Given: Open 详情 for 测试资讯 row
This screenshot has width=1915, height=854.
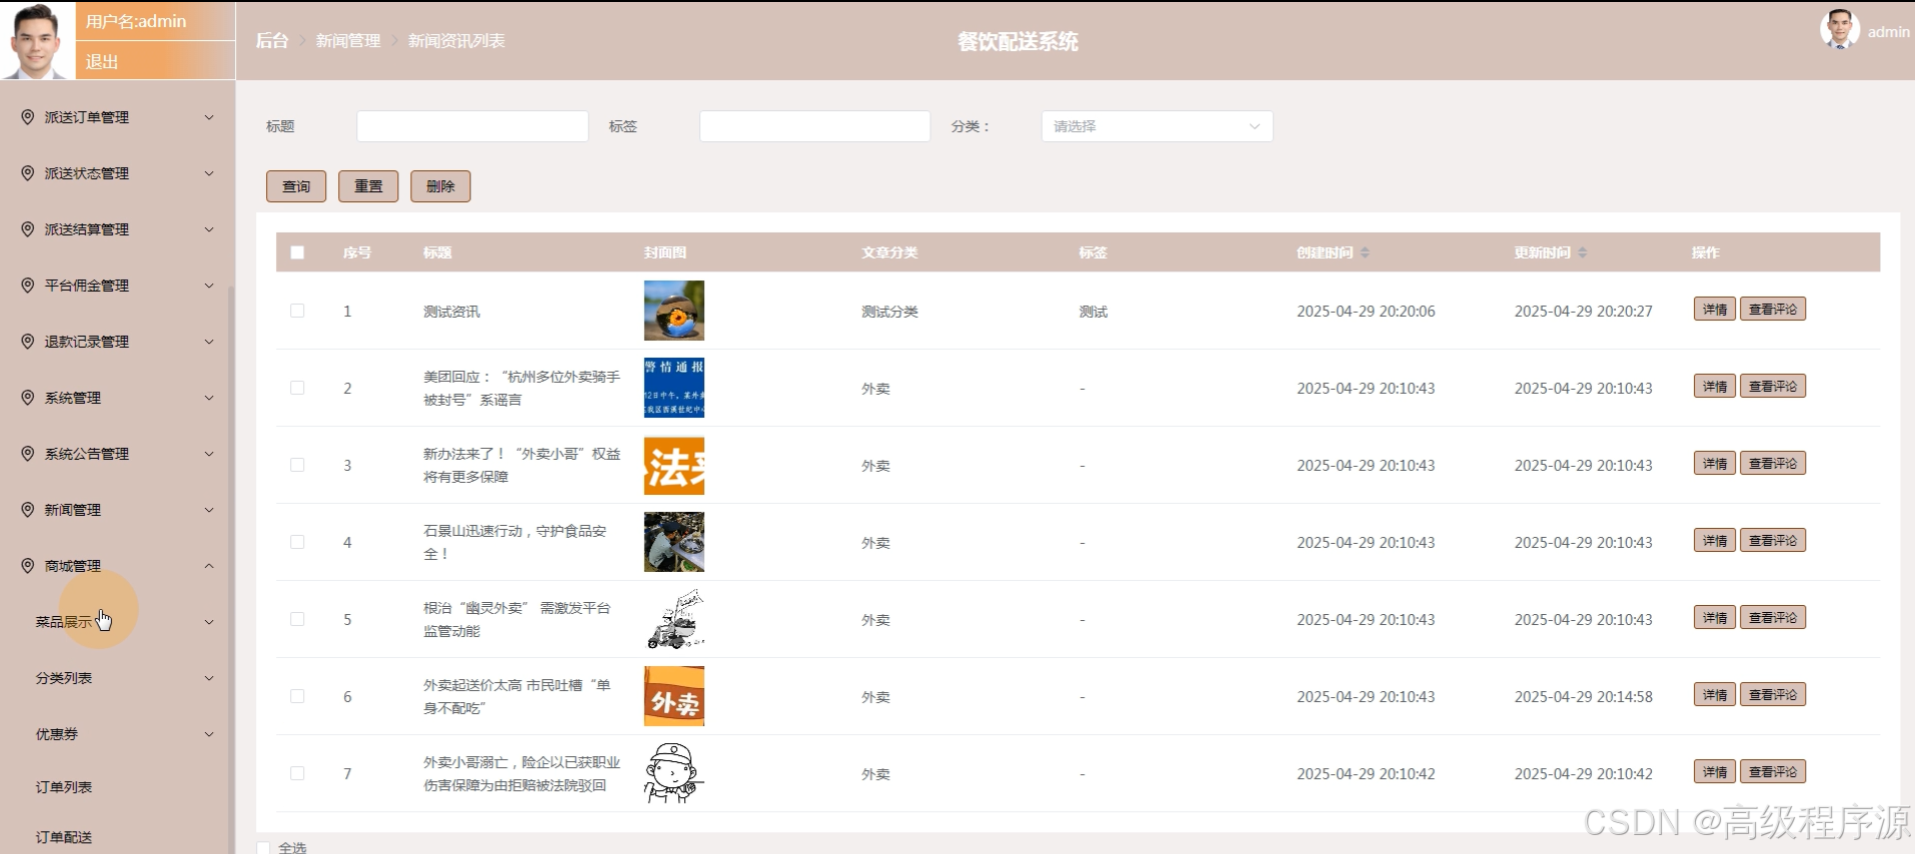Looking at the screenshot, I should coord(1714,309).
